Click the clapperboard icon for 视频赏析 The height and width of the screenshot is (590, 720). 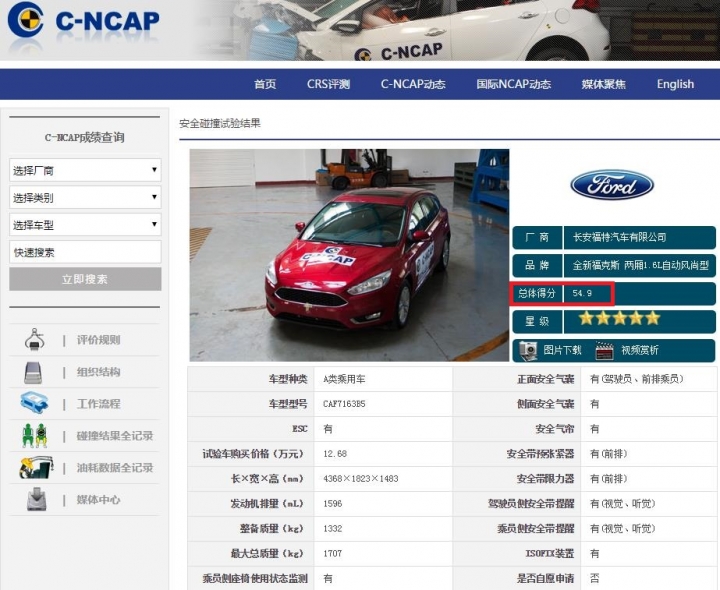(x=604, y=350)
